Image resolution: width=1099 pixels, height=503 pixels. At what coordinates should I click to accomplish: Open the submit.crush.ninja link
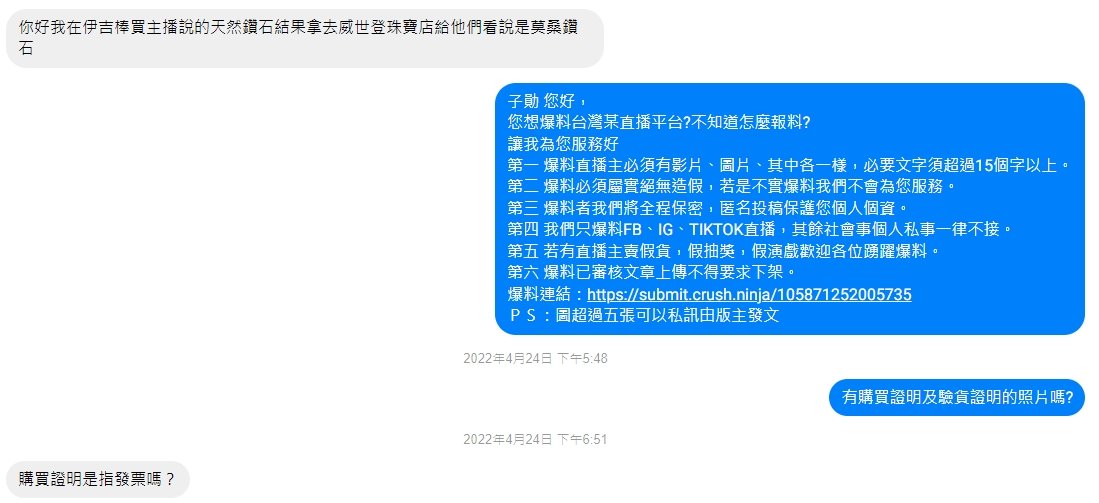click(x=749, y=294)
